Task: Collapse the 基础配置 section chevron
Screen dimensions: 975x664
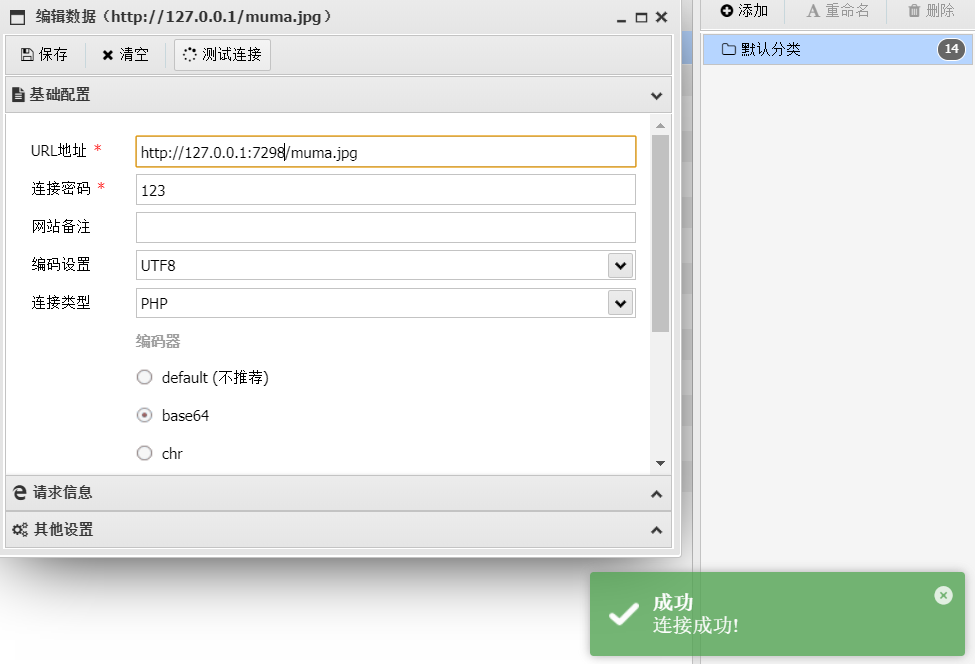Action: click(657, 96)
